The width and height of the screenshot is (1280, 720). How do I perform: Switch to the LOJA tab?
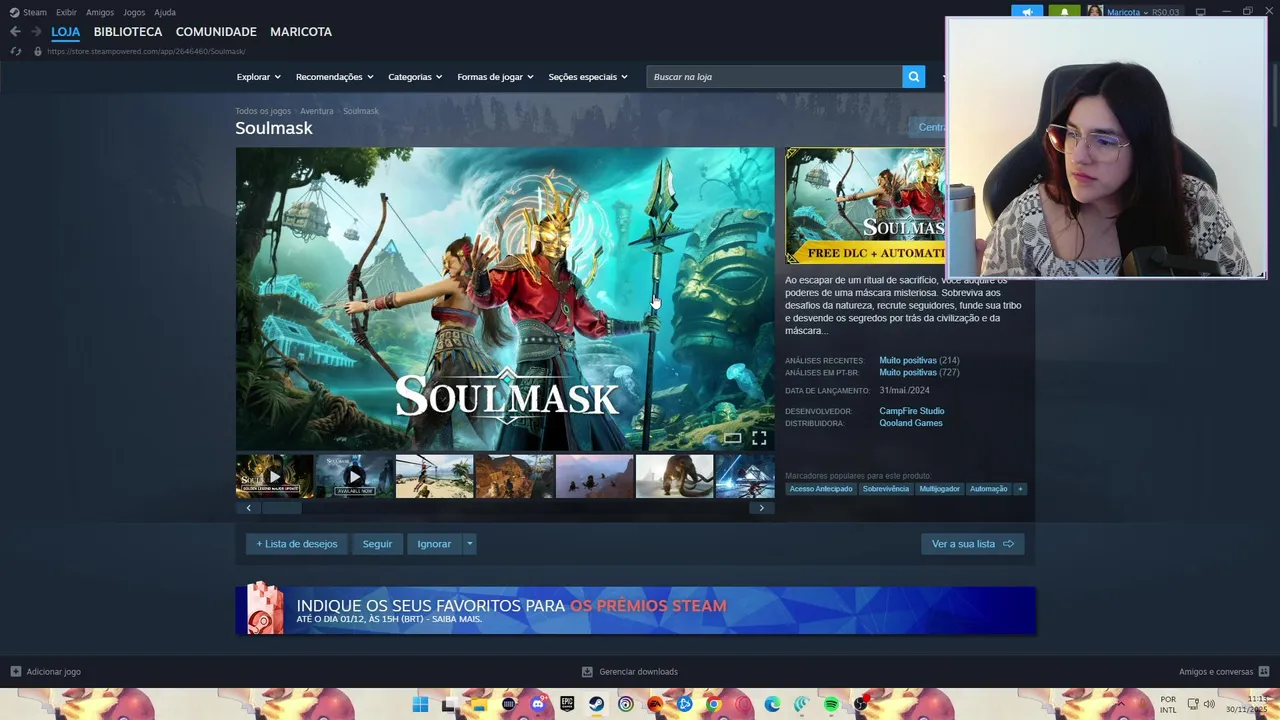(66, 32)
